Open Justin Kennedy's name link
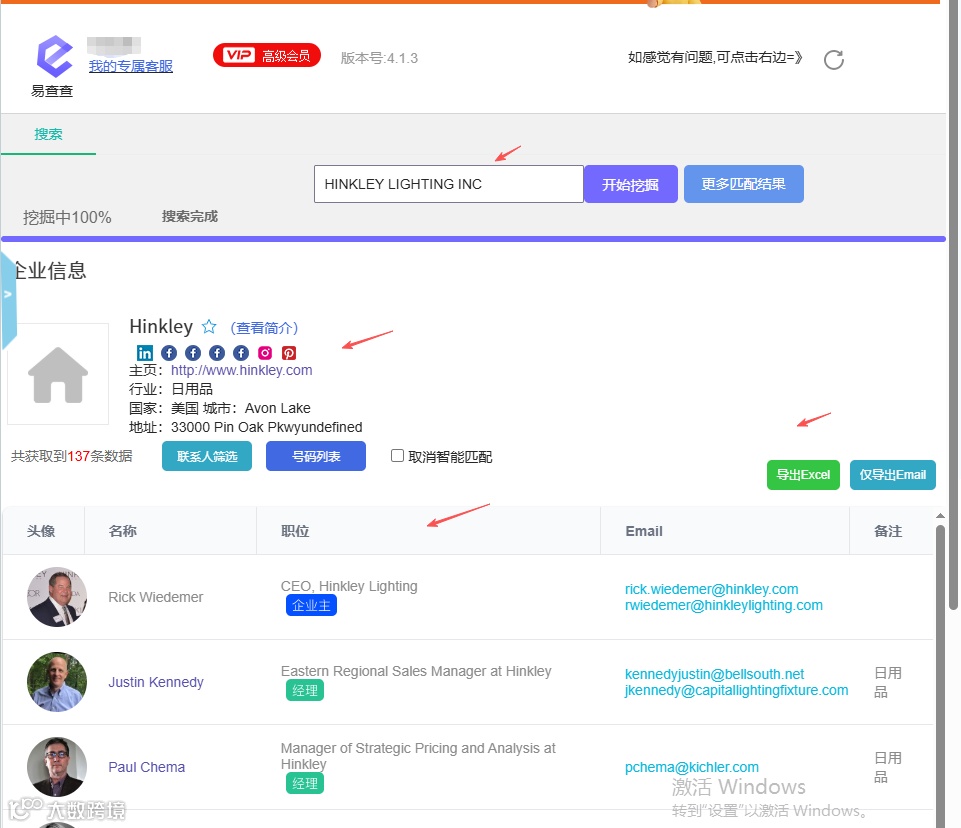The width and height of the screenshot is (961, 828). (x=156, y=682)
